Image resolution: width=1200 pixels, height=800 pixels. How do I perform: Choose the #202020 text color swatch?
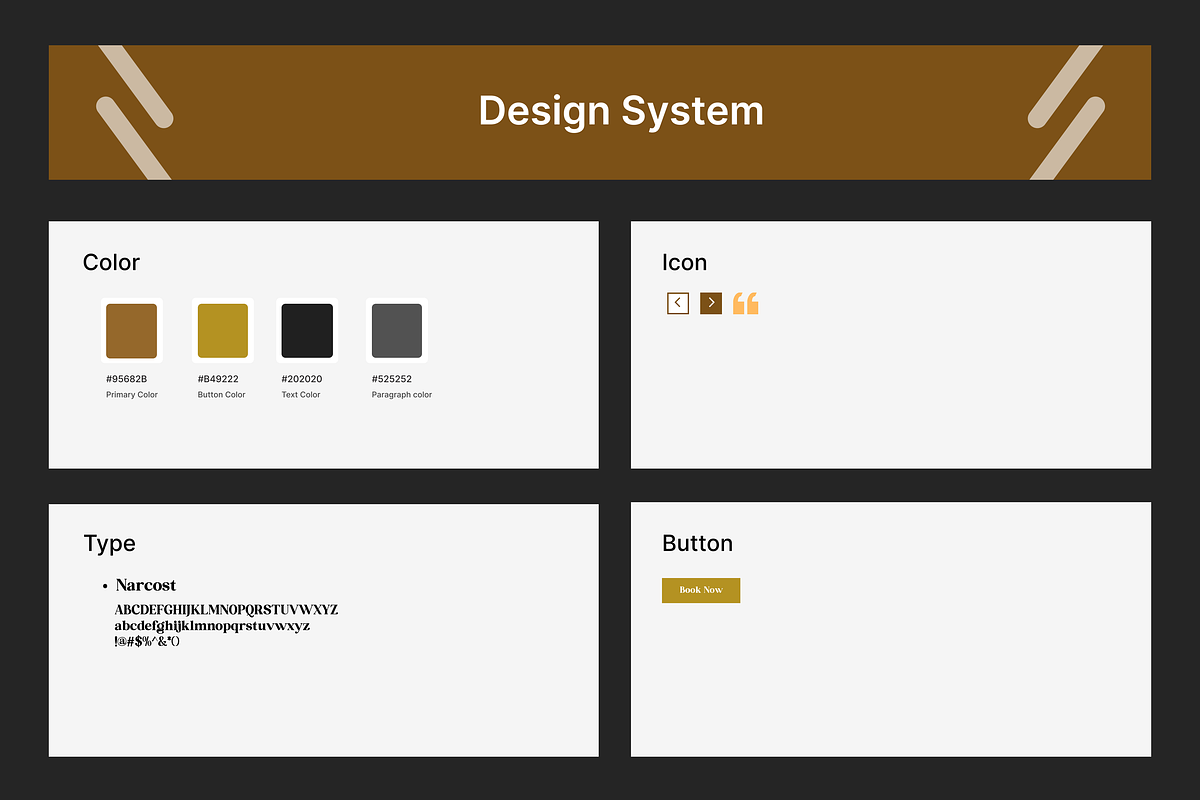pyautogui.click(x=307, y=330)
